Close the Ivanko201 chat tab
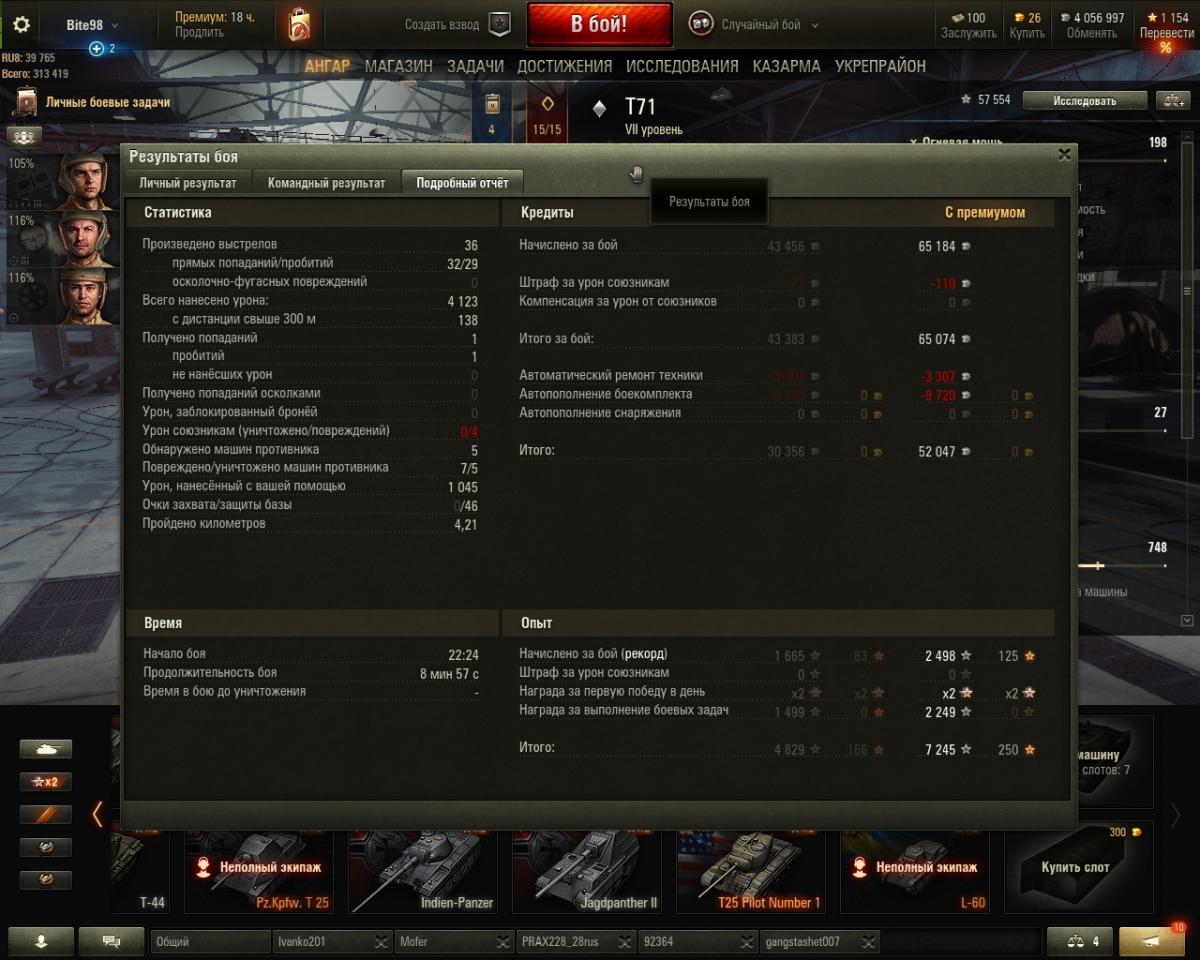The height and width of the screenshot is (960, 1200). pyautogui.click(x=381, y=941)
